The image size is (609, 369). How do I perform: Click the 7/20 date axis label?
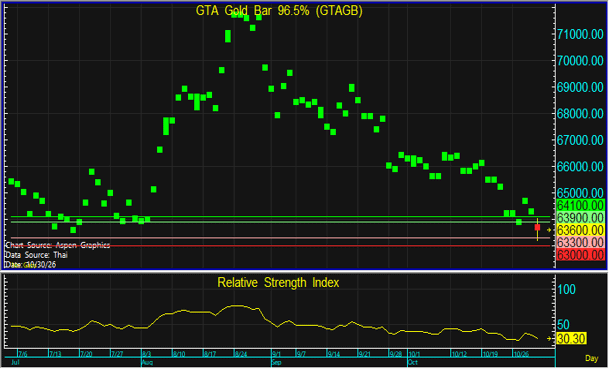click(x=86, y=354)
